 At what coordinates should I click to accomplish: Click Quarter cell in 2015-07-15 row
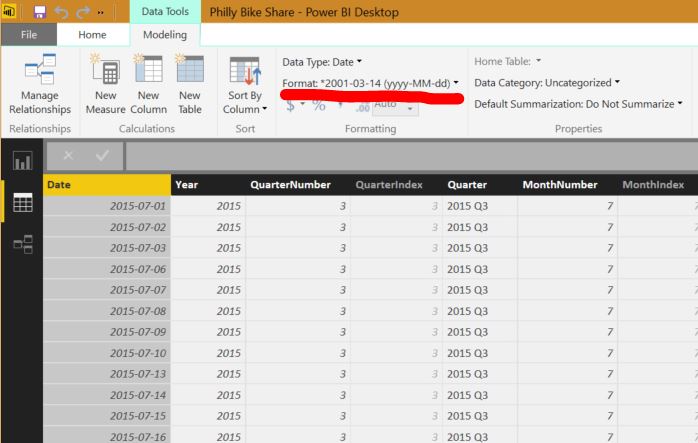tap(480, 416)
